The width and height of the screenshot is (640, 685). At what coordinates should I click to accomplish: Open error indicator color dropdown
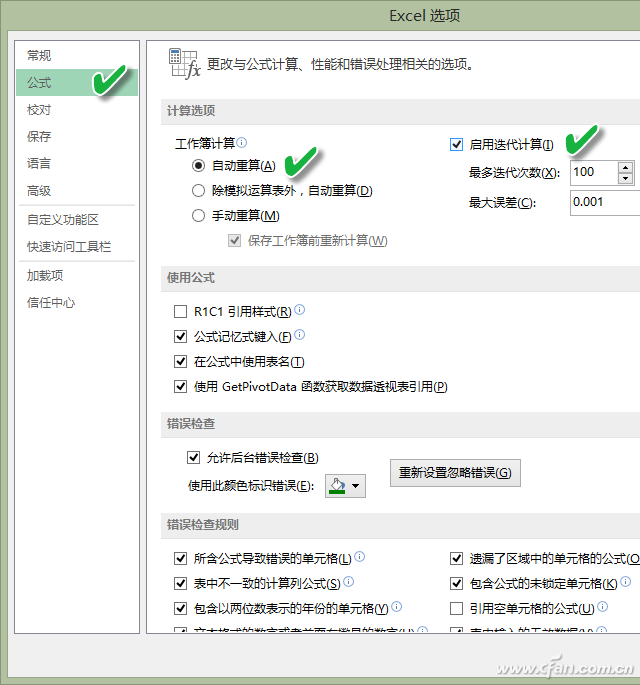[345, 486]
